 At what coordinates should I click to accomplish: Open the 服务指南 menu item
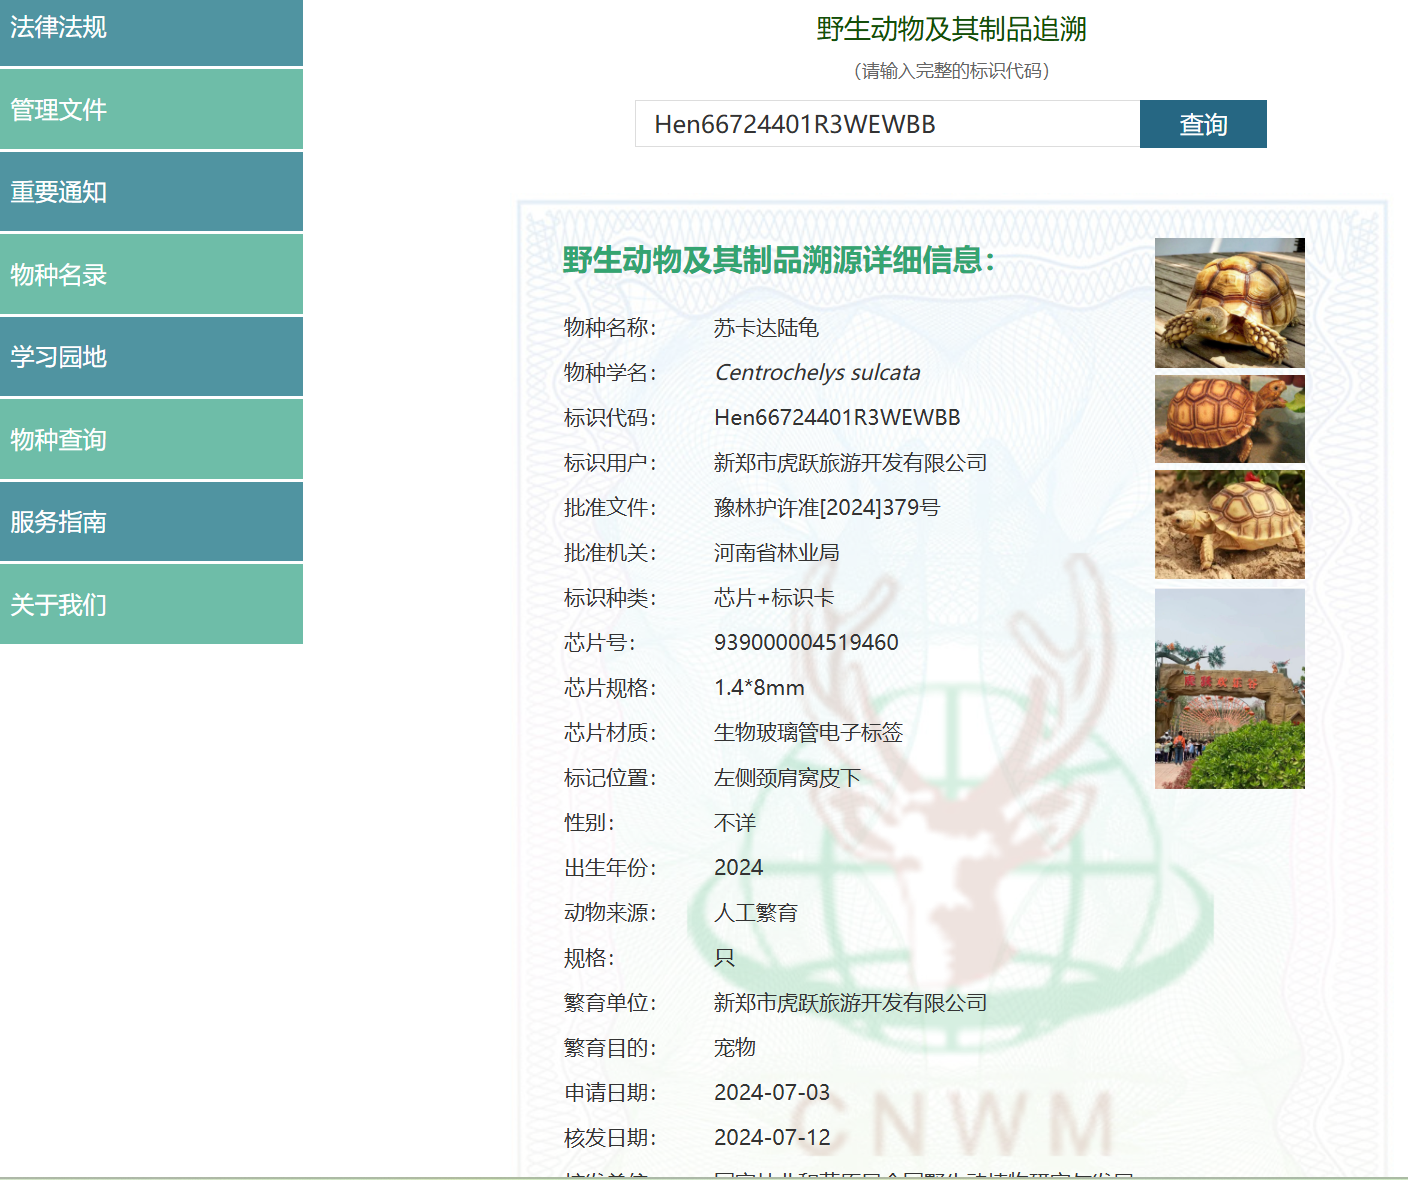click(x=151, y=522)
